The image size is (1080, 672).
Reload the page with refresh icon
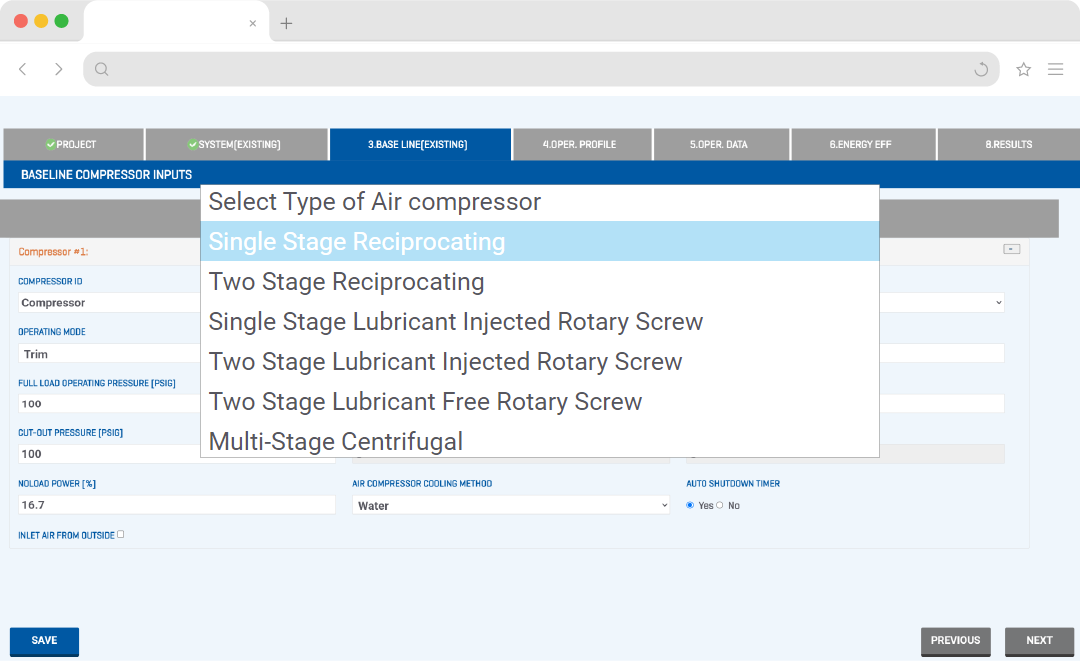pyautogui.click(x=981, y=69)
